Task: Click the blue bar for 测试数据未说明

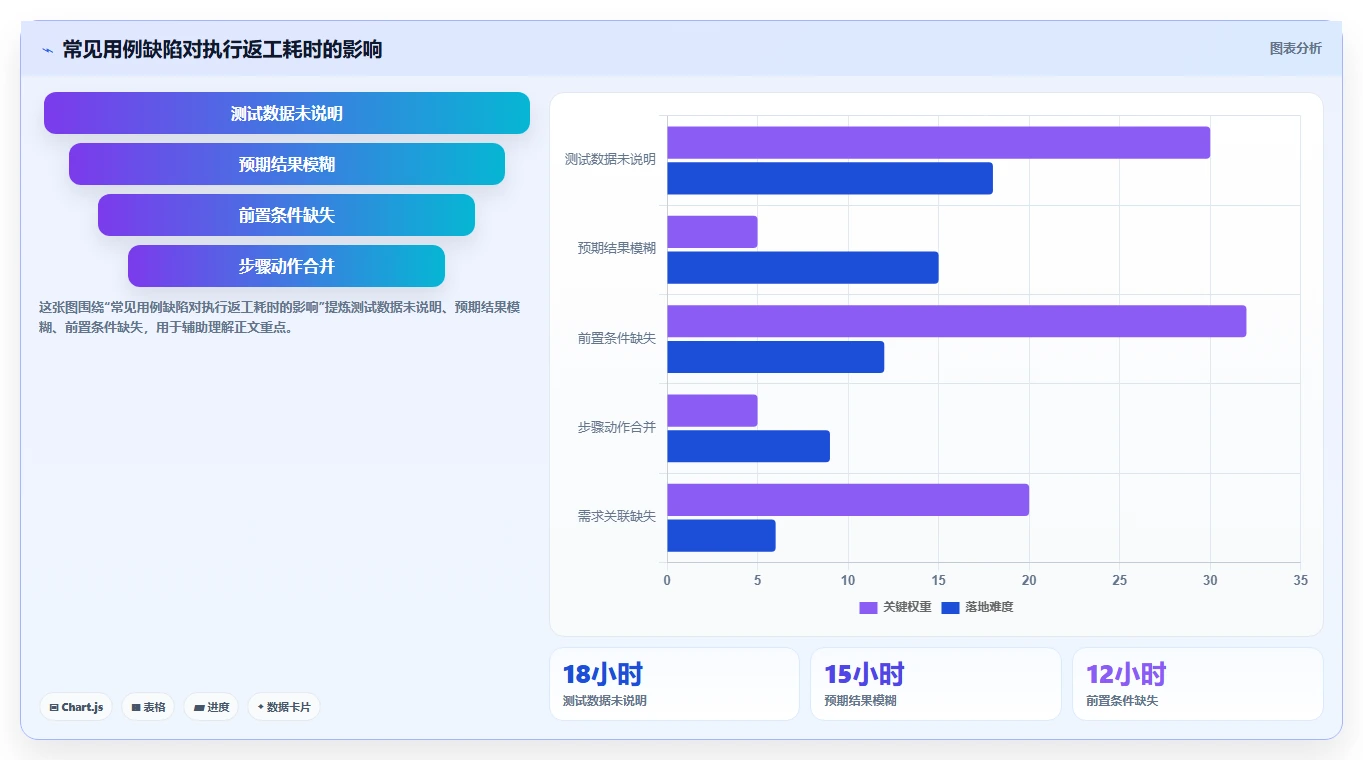Action: coord(830,178)
